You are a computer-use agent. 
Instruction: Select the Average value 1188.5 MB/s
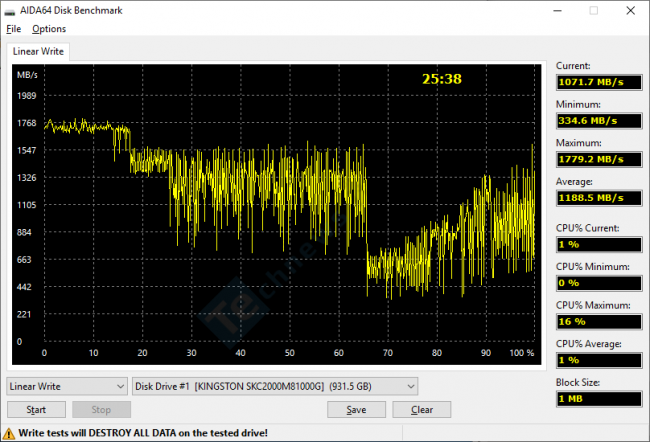click(x=599, y=198)
